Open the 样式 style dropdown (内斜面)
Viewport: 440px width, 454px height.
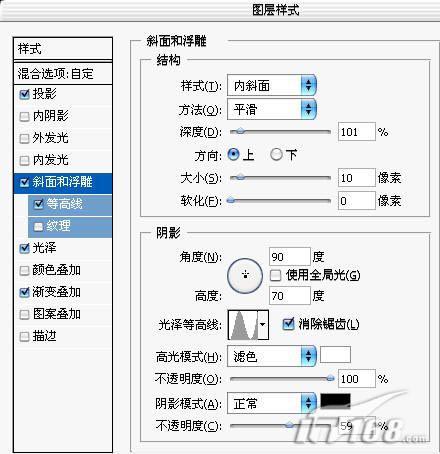[272, 86]
